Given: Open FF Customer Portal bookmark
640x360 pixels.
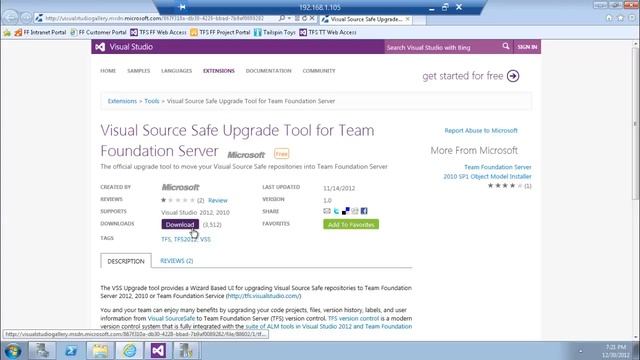Looking at the screenshot, I should click(x=98, y=32).
